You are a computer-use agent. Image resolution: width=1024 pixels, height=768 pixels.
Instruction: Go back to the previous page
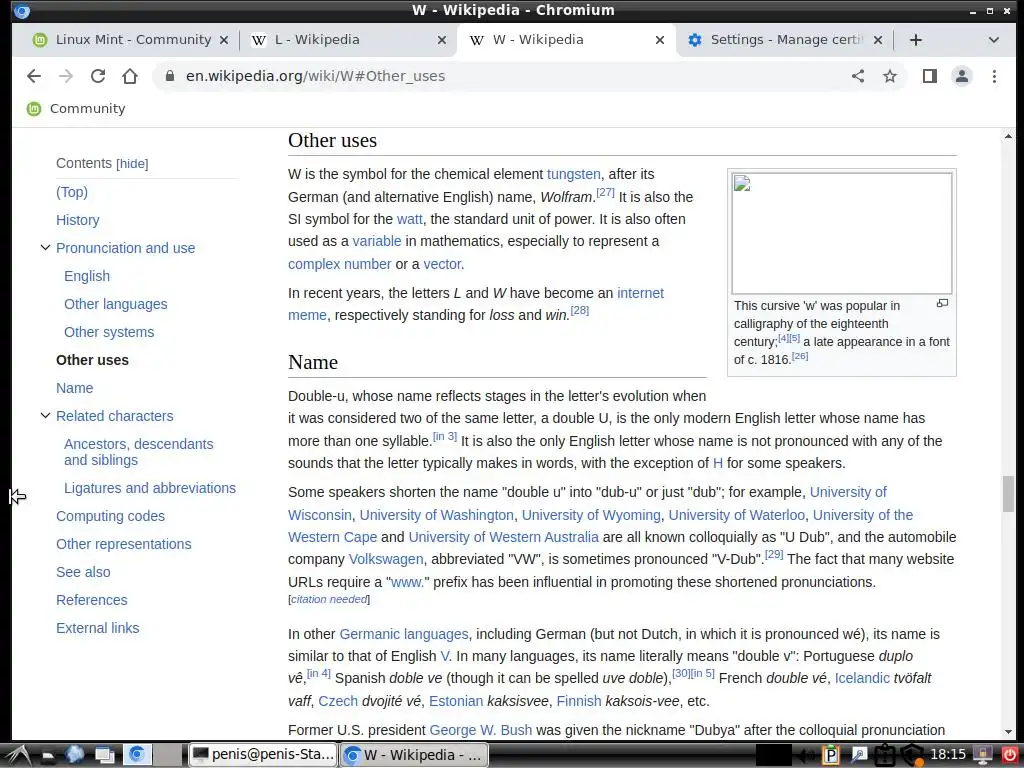[34, 76]
